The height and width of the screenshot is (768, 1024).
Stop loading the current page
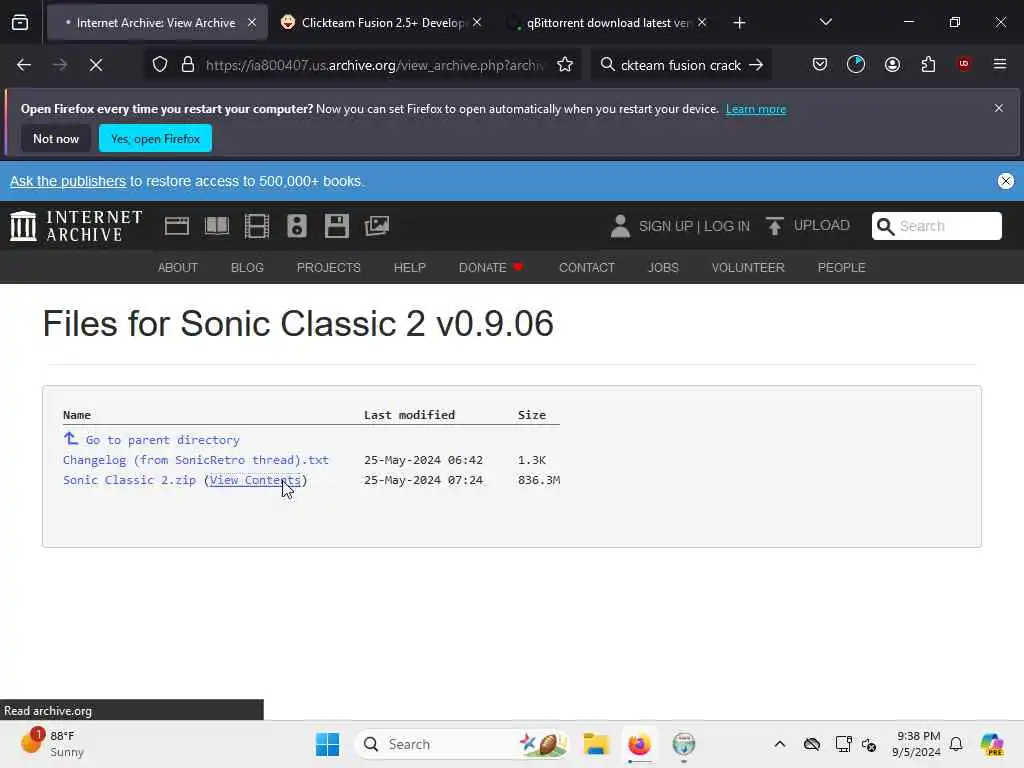click(x=96, y=65)
